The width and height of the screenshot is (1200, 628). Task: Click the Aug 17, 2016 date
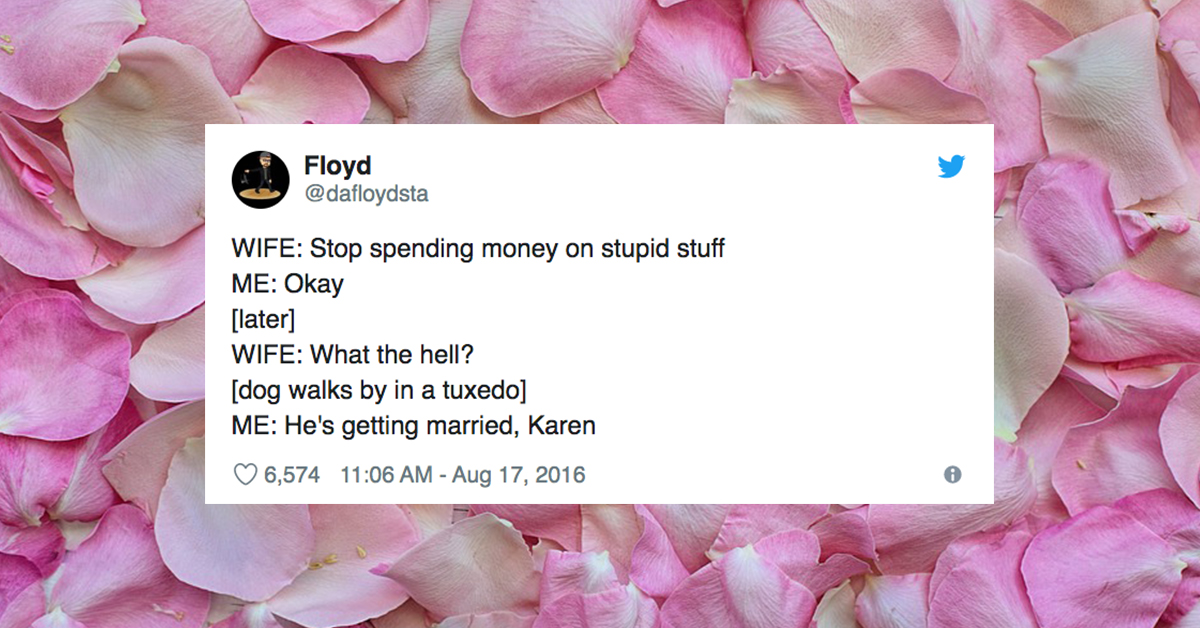(x=518, y=475)
